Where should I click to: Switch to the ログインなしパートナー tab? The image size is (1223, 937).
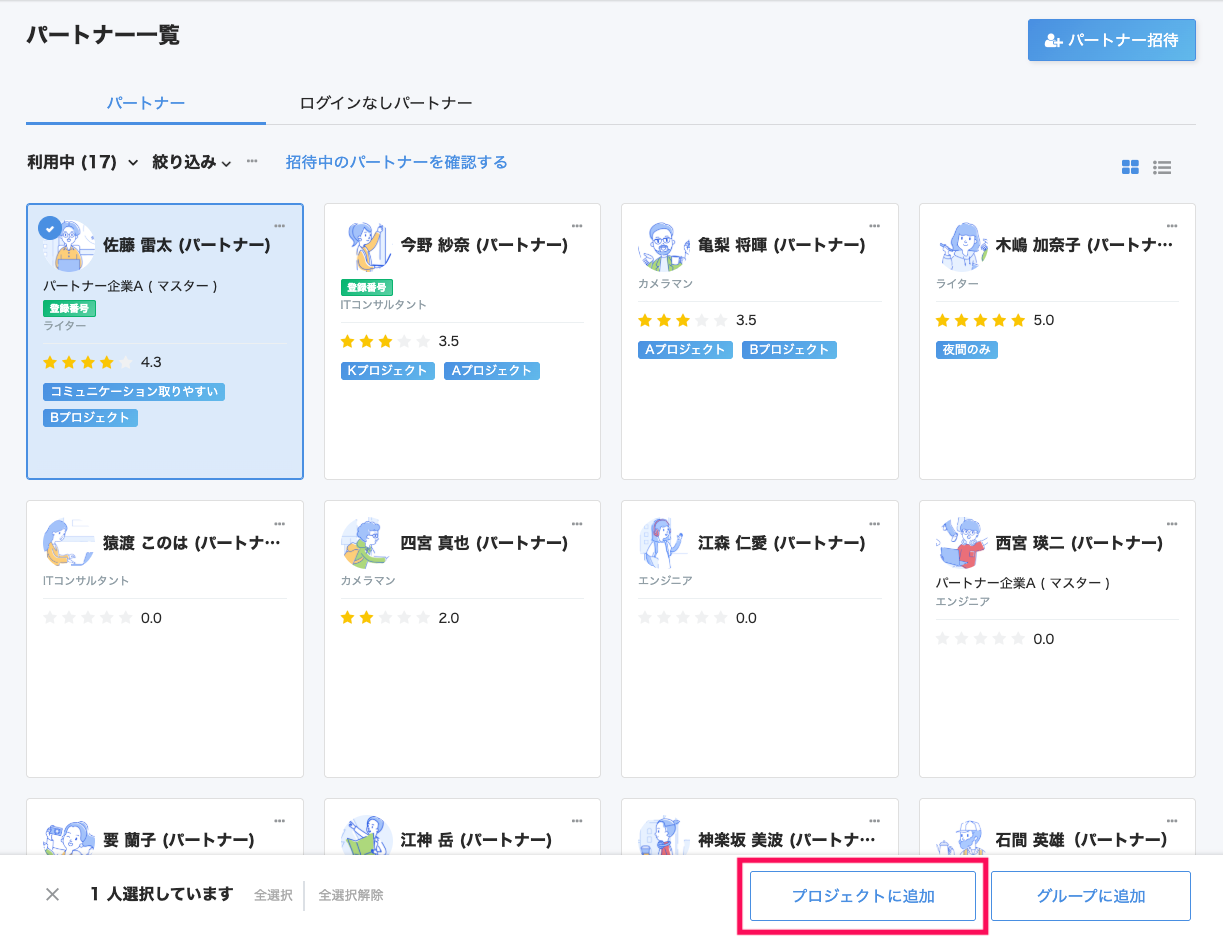(x=386, y=103)
